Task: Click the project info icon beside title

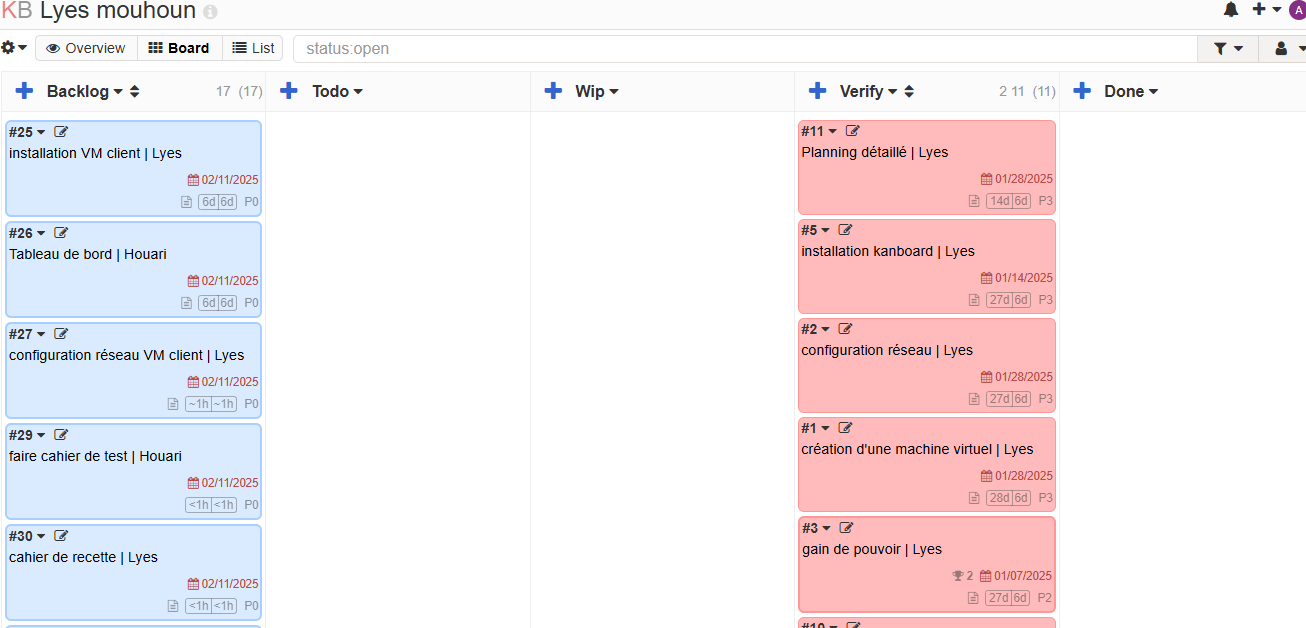Action: click(210, 13)
